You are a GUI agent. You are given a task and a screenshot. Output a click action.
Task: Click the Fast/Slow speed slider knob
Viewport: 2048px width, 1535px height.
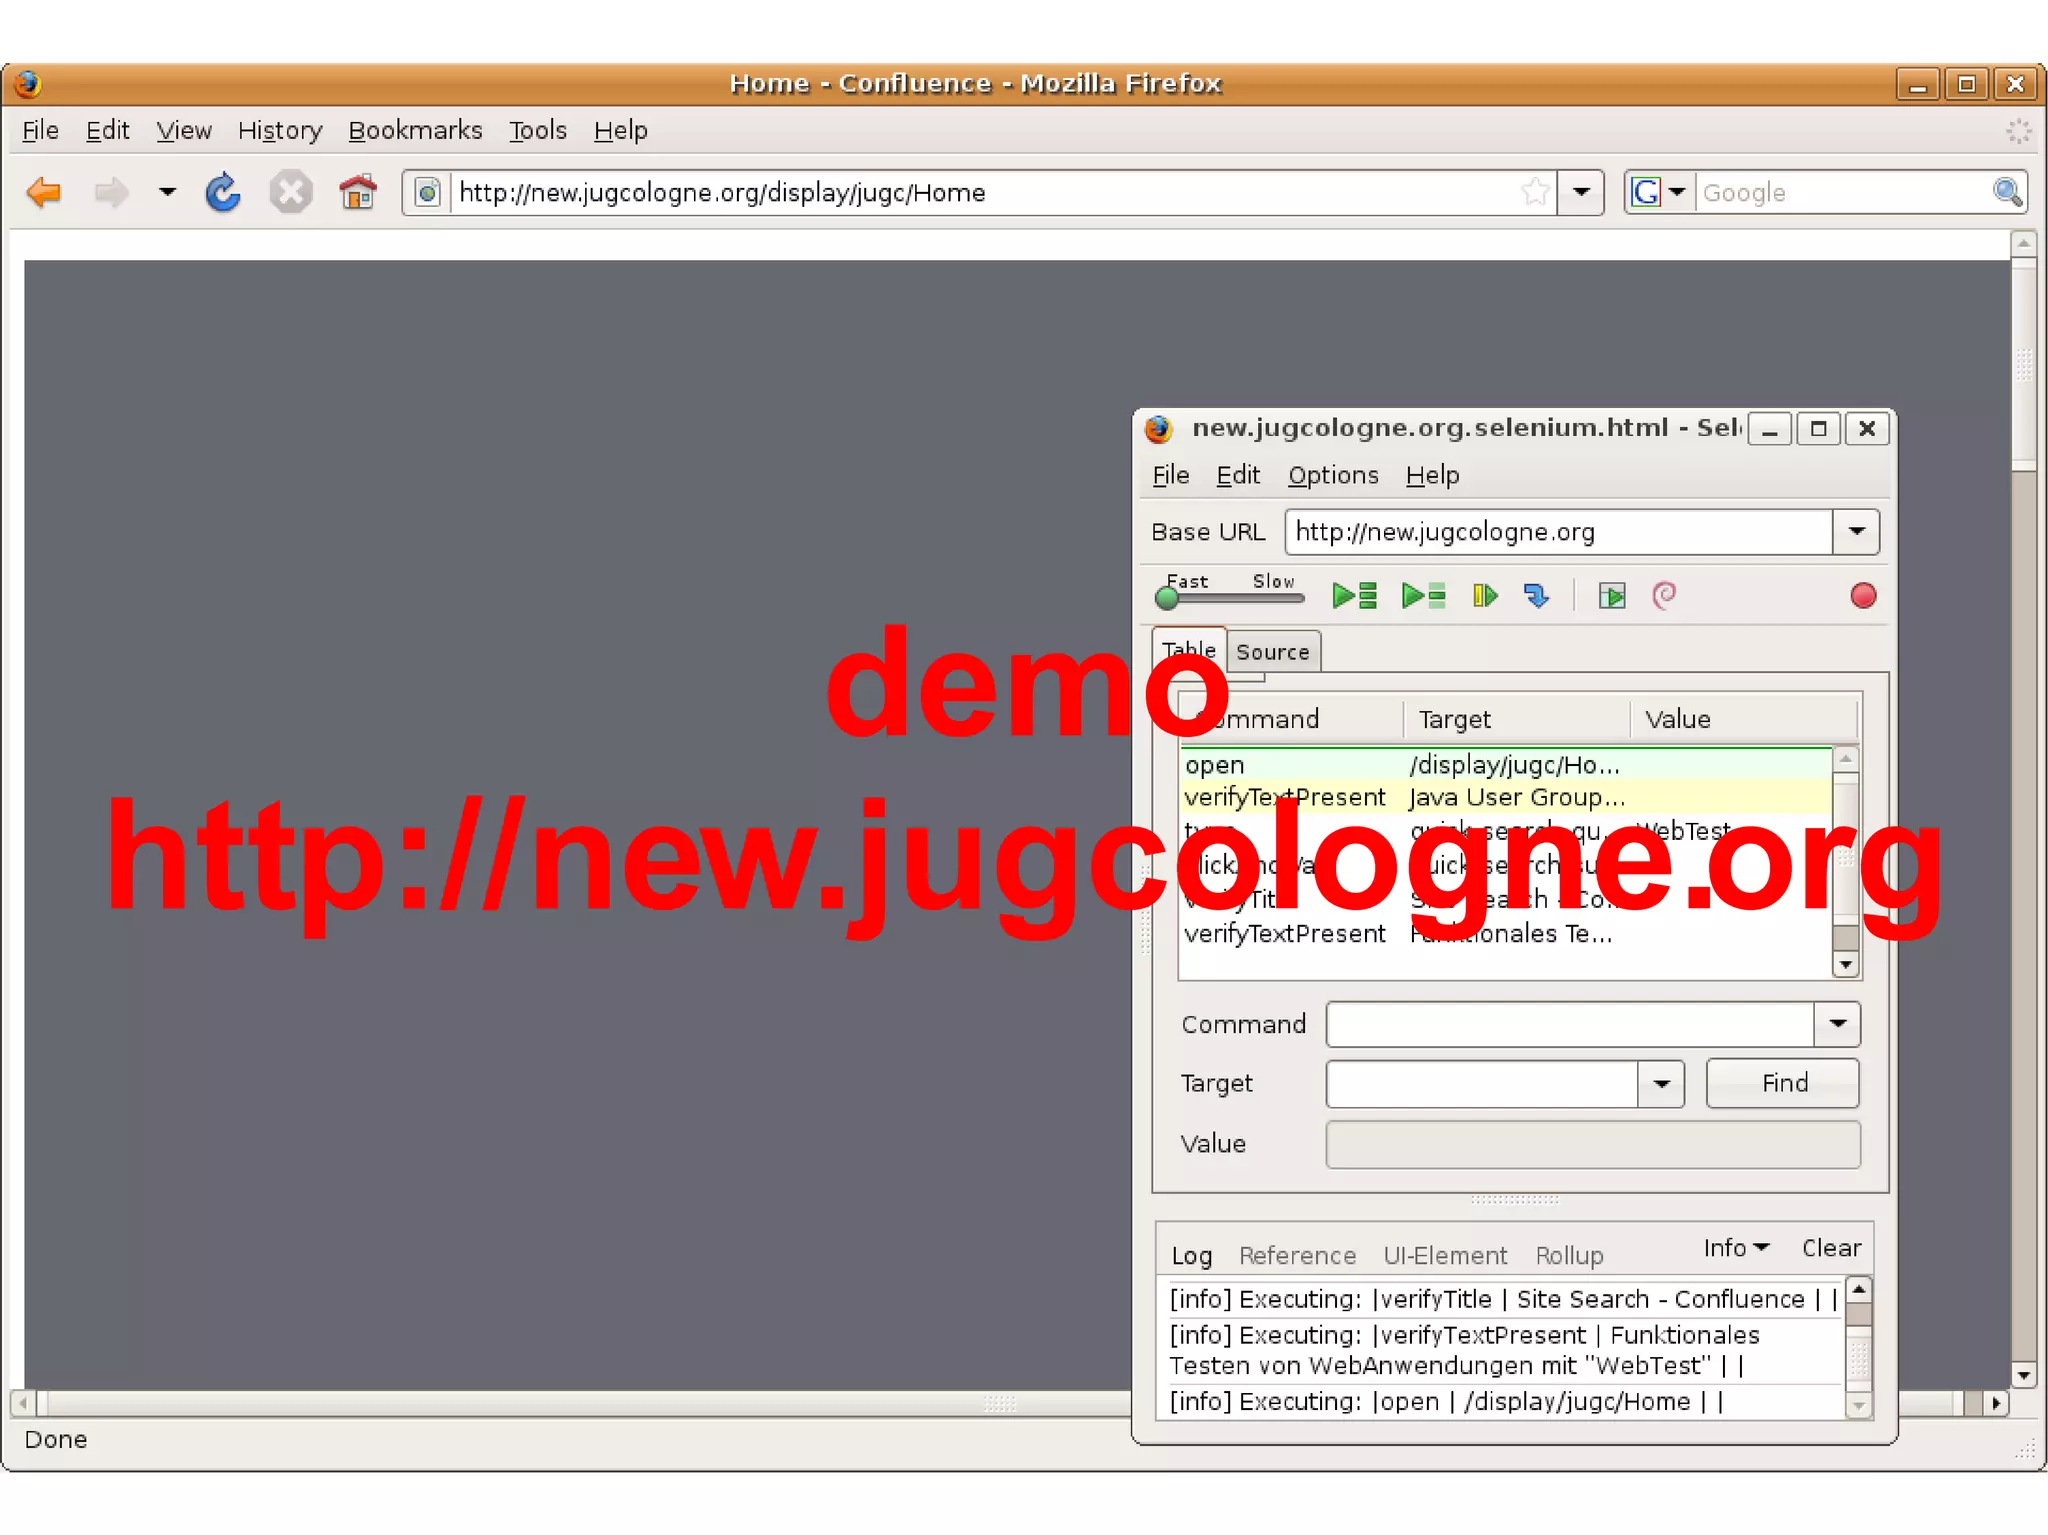click(x=1166, y=598)
